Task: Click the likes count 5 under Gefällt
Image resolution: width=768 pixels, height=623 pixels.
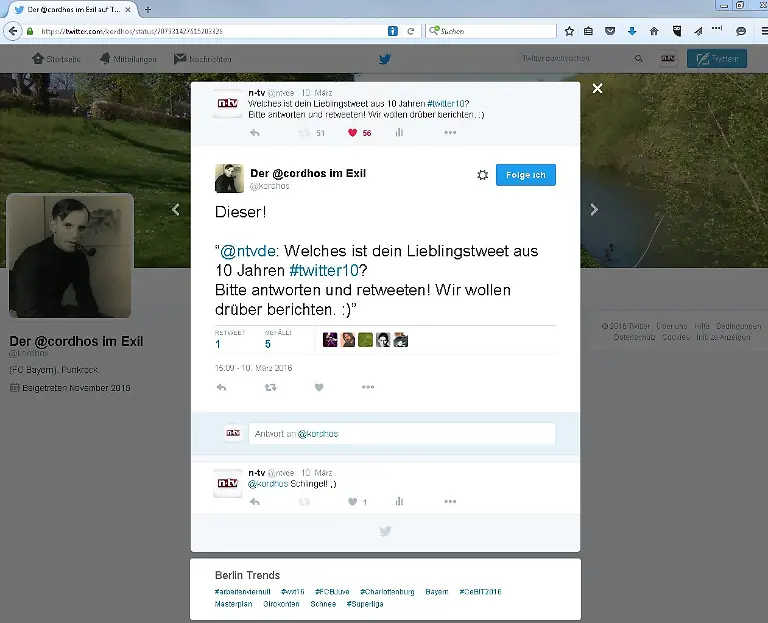Action: tap(267, 344)
